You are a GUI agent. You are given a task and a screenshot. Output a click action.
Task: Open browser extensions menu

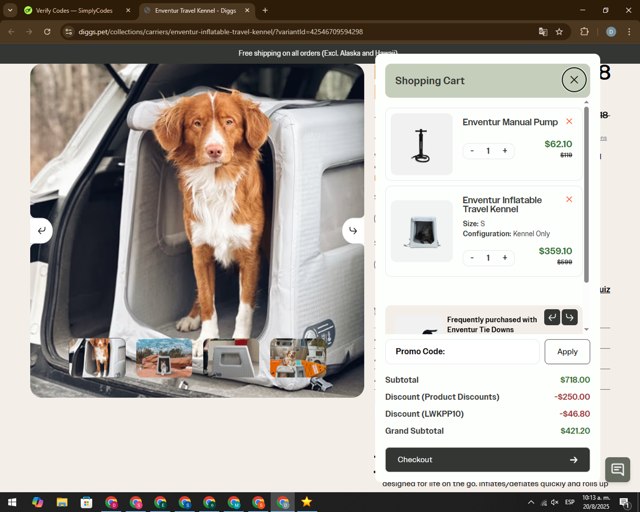tap(584, 32)
